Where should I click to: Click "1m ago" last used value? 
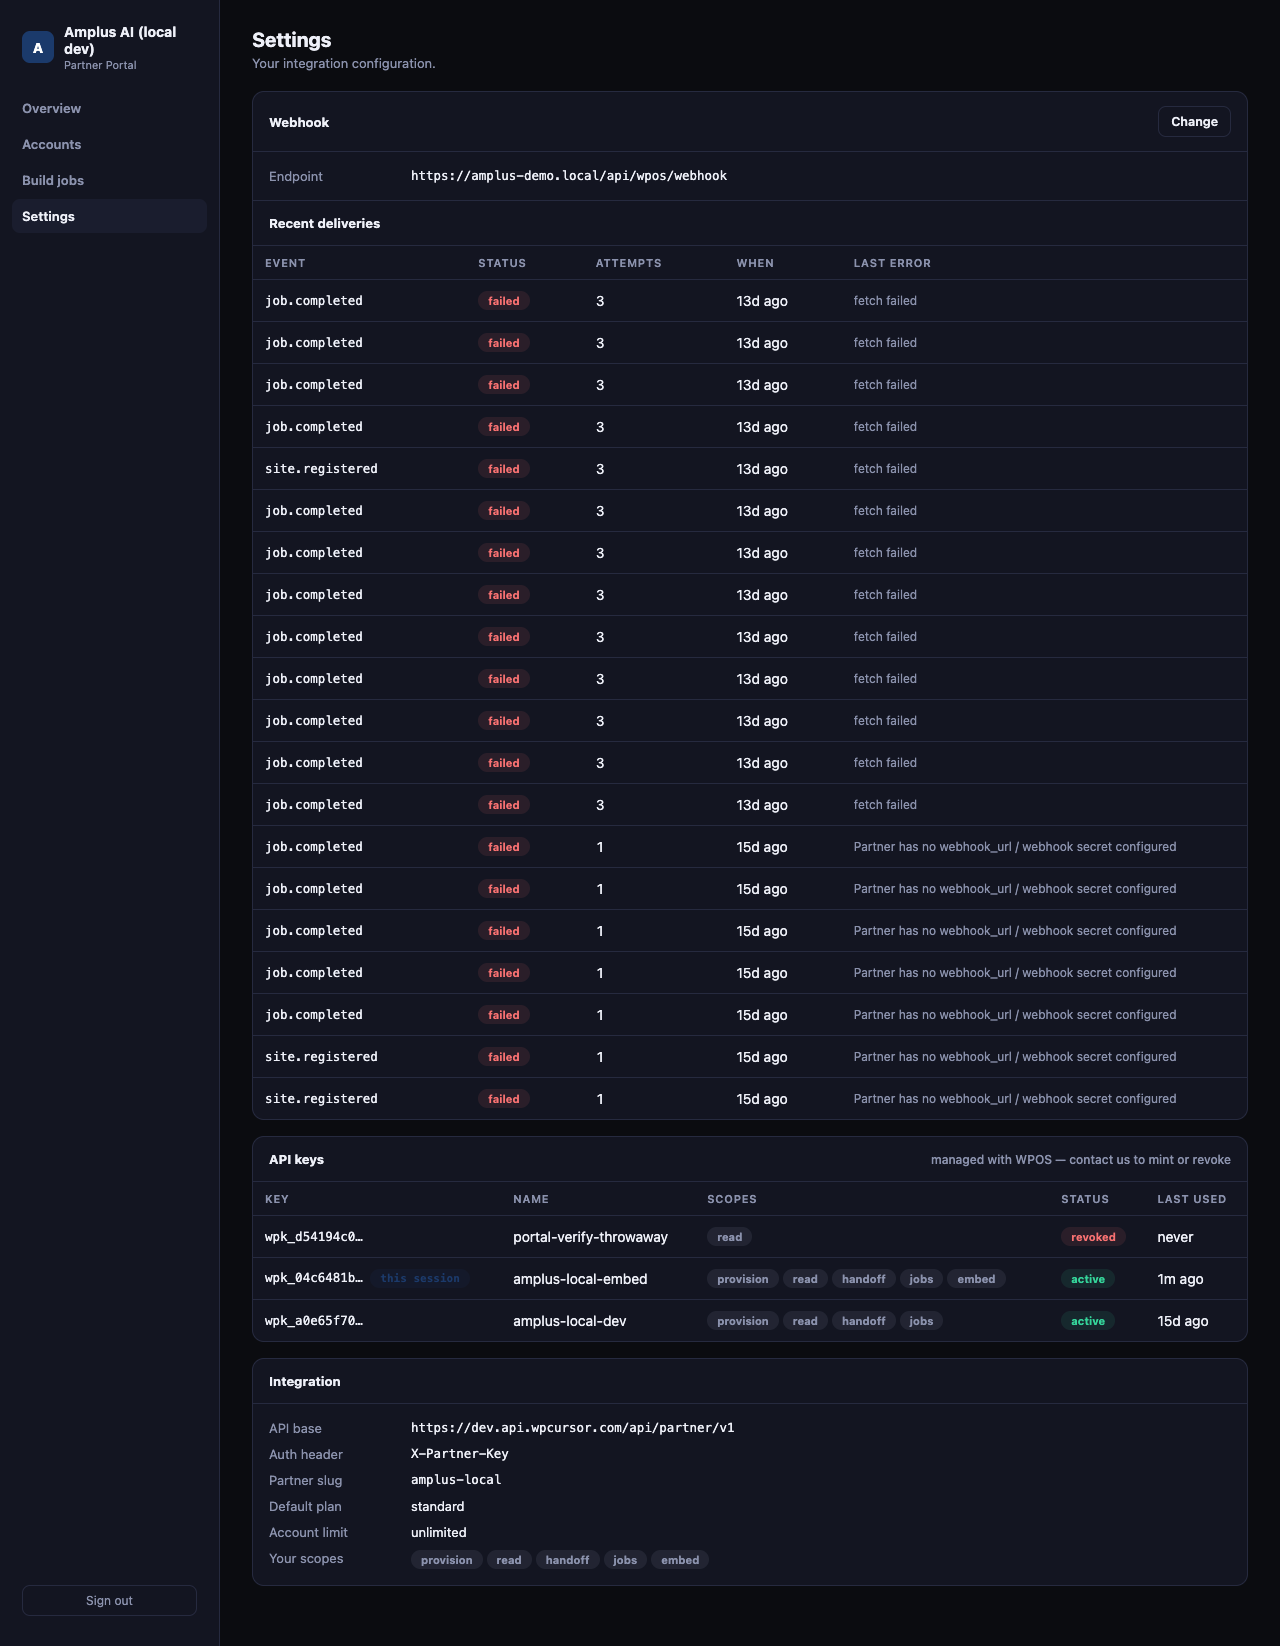click(x=1180, y=1279)
